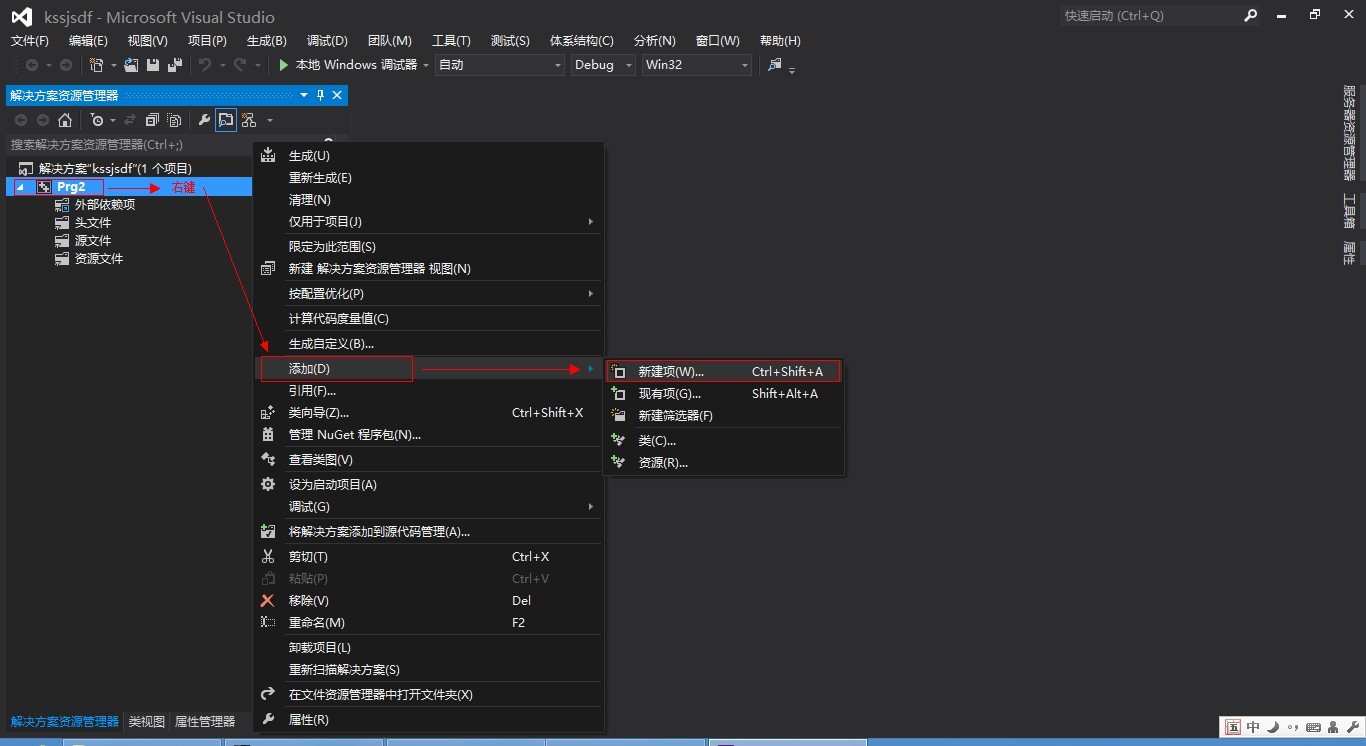Pin the Solution Explorer panel
This screenshot has width=1366, height=746.
[320, 95]
